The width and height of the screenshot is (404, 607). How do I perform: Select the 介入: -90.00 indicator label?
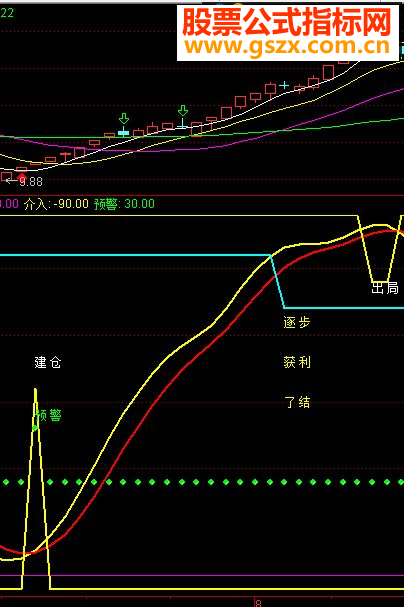click(x=56, y=204)
